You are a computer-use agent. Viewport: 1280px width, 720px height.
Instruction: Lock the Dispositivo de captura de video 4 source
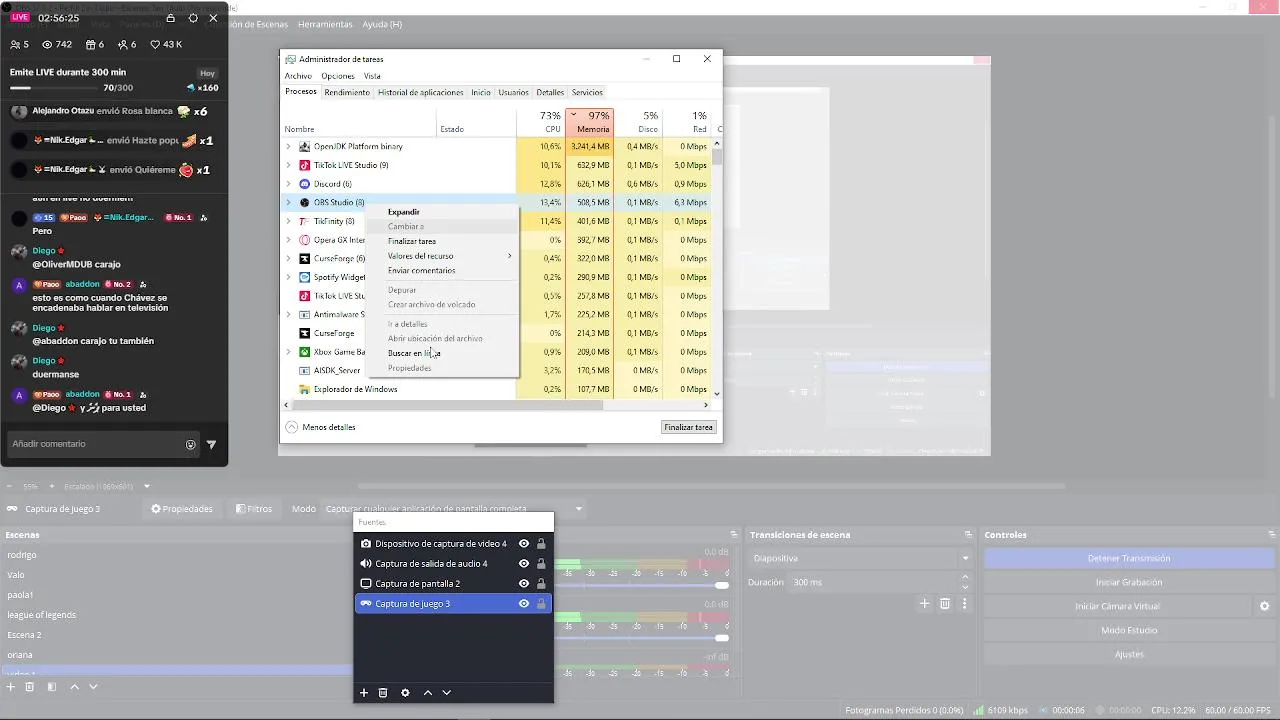541,544
